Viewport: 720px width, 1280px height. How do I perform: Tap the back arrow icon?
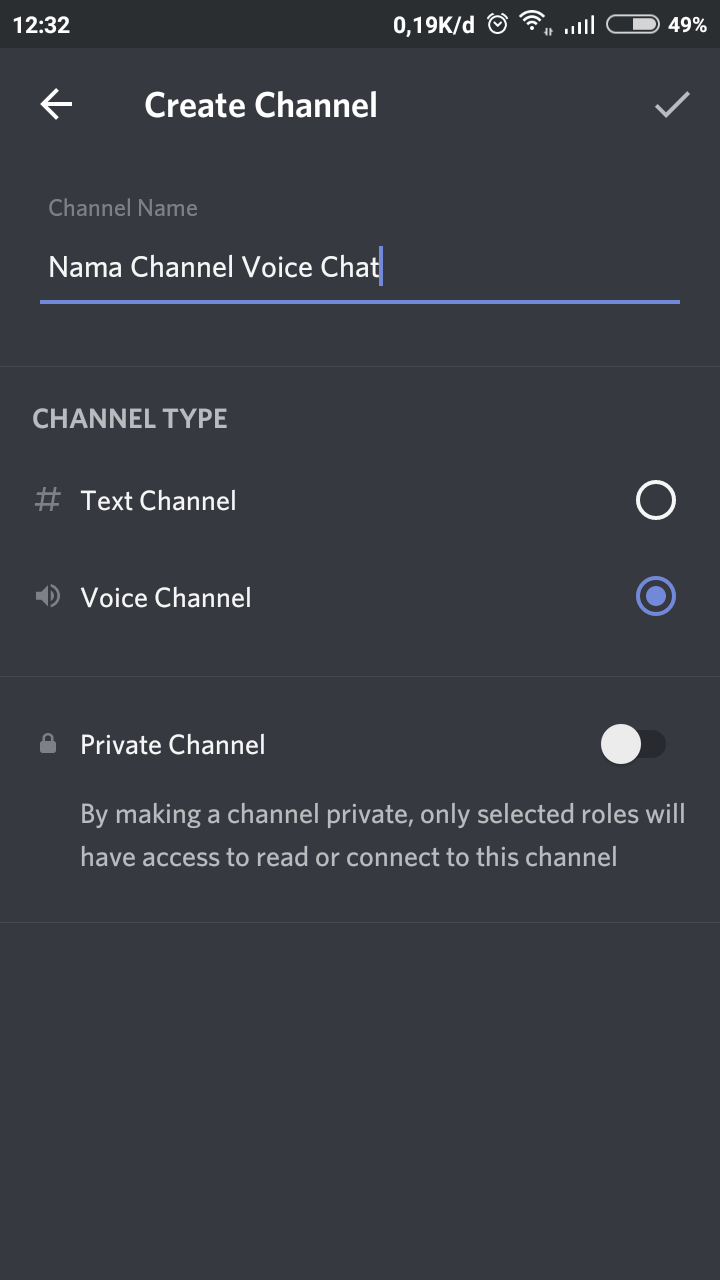pyautogui.click(x=56, y=105)
